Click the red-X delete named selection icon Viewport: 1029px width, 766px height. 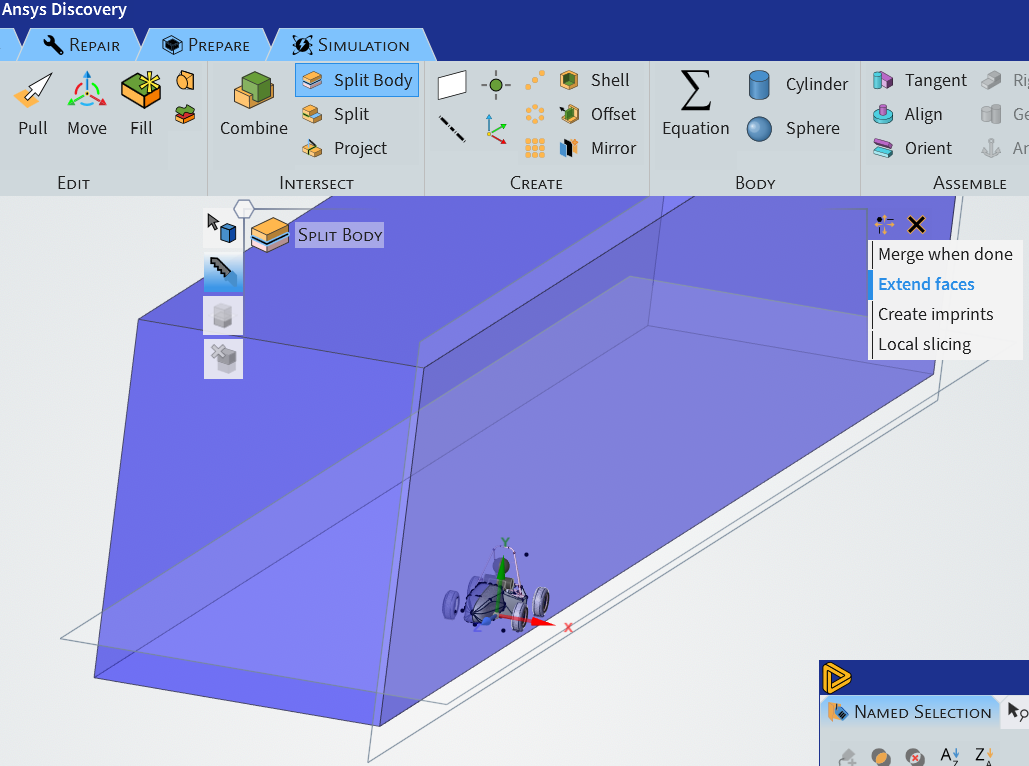[915, 757]
